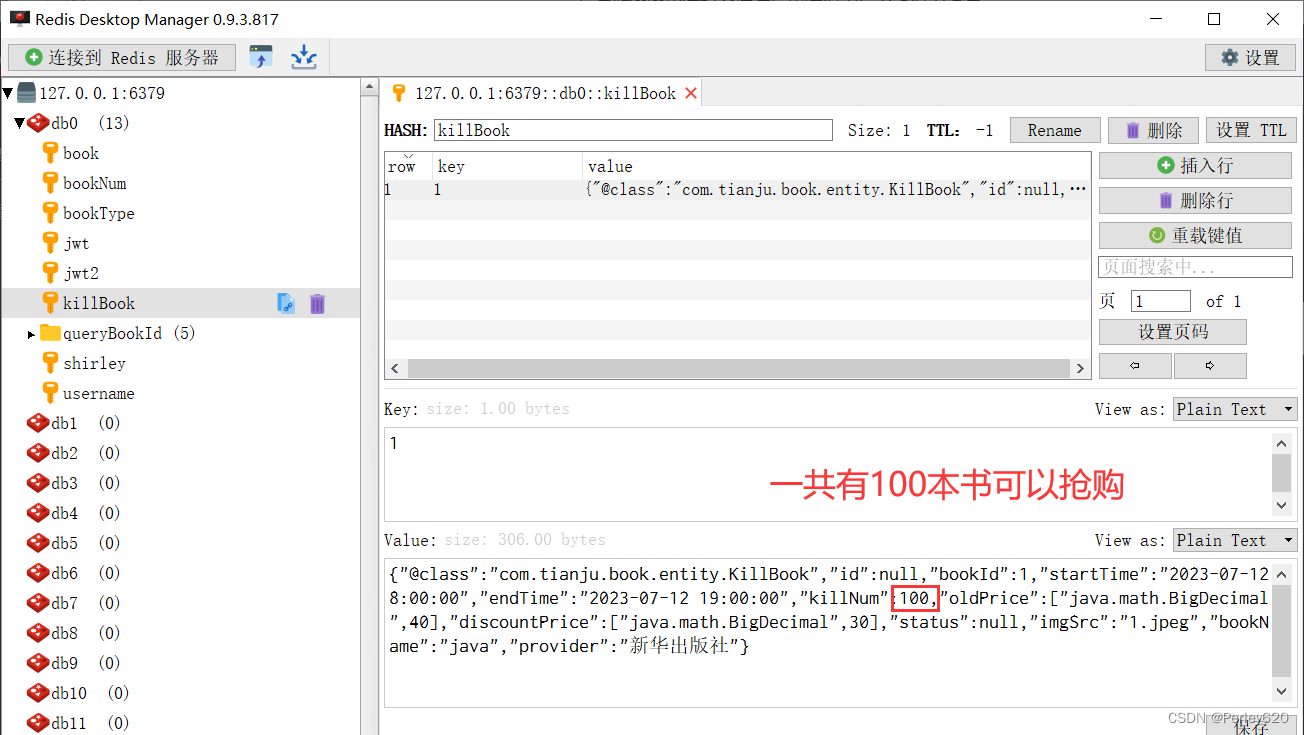Viewport: 1304px width, 735px height.
Task: Click the key icon beside jwt
Action: coord(51,243)
